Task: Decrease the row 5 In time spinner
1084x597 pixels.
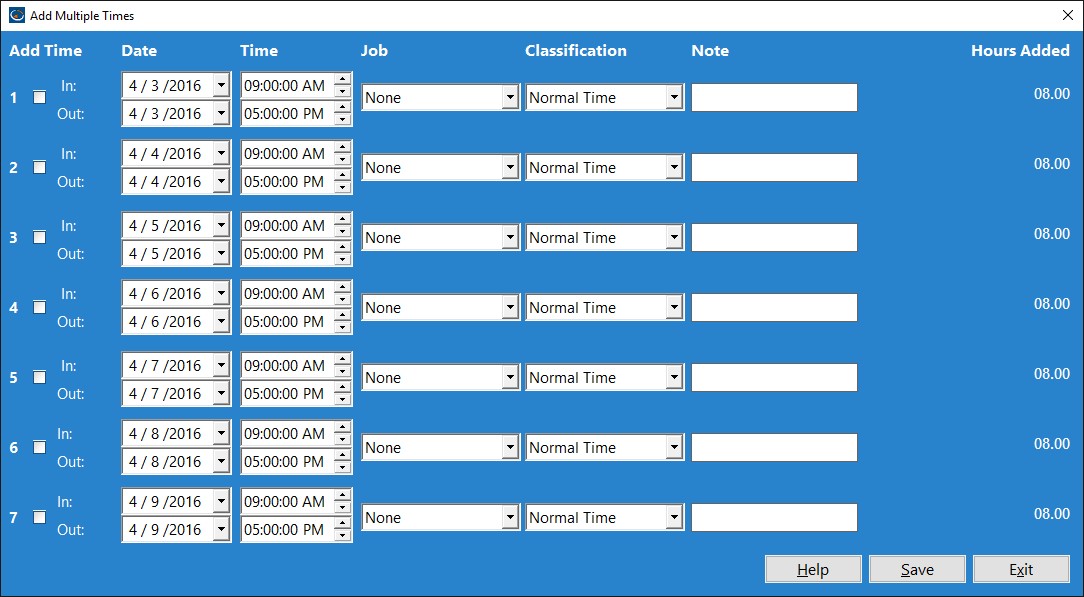Action: coord(342,372)
